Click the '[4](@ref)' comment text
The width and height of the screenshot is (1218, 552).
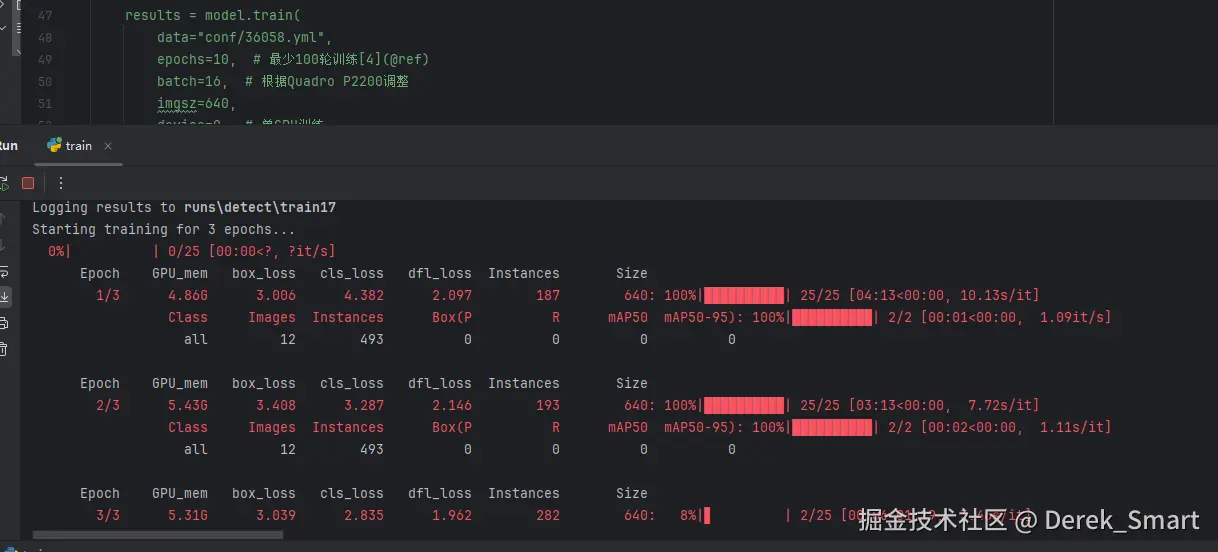coord(393,60)
